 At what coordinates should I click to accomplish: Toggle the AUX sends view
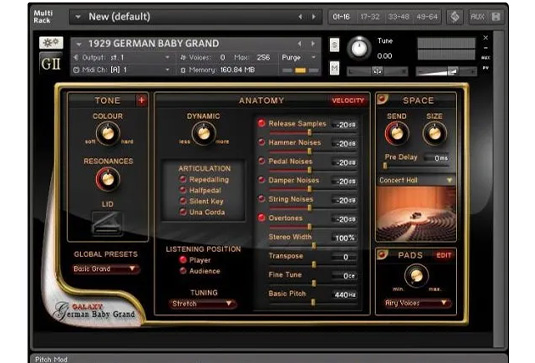pos(477,17)
